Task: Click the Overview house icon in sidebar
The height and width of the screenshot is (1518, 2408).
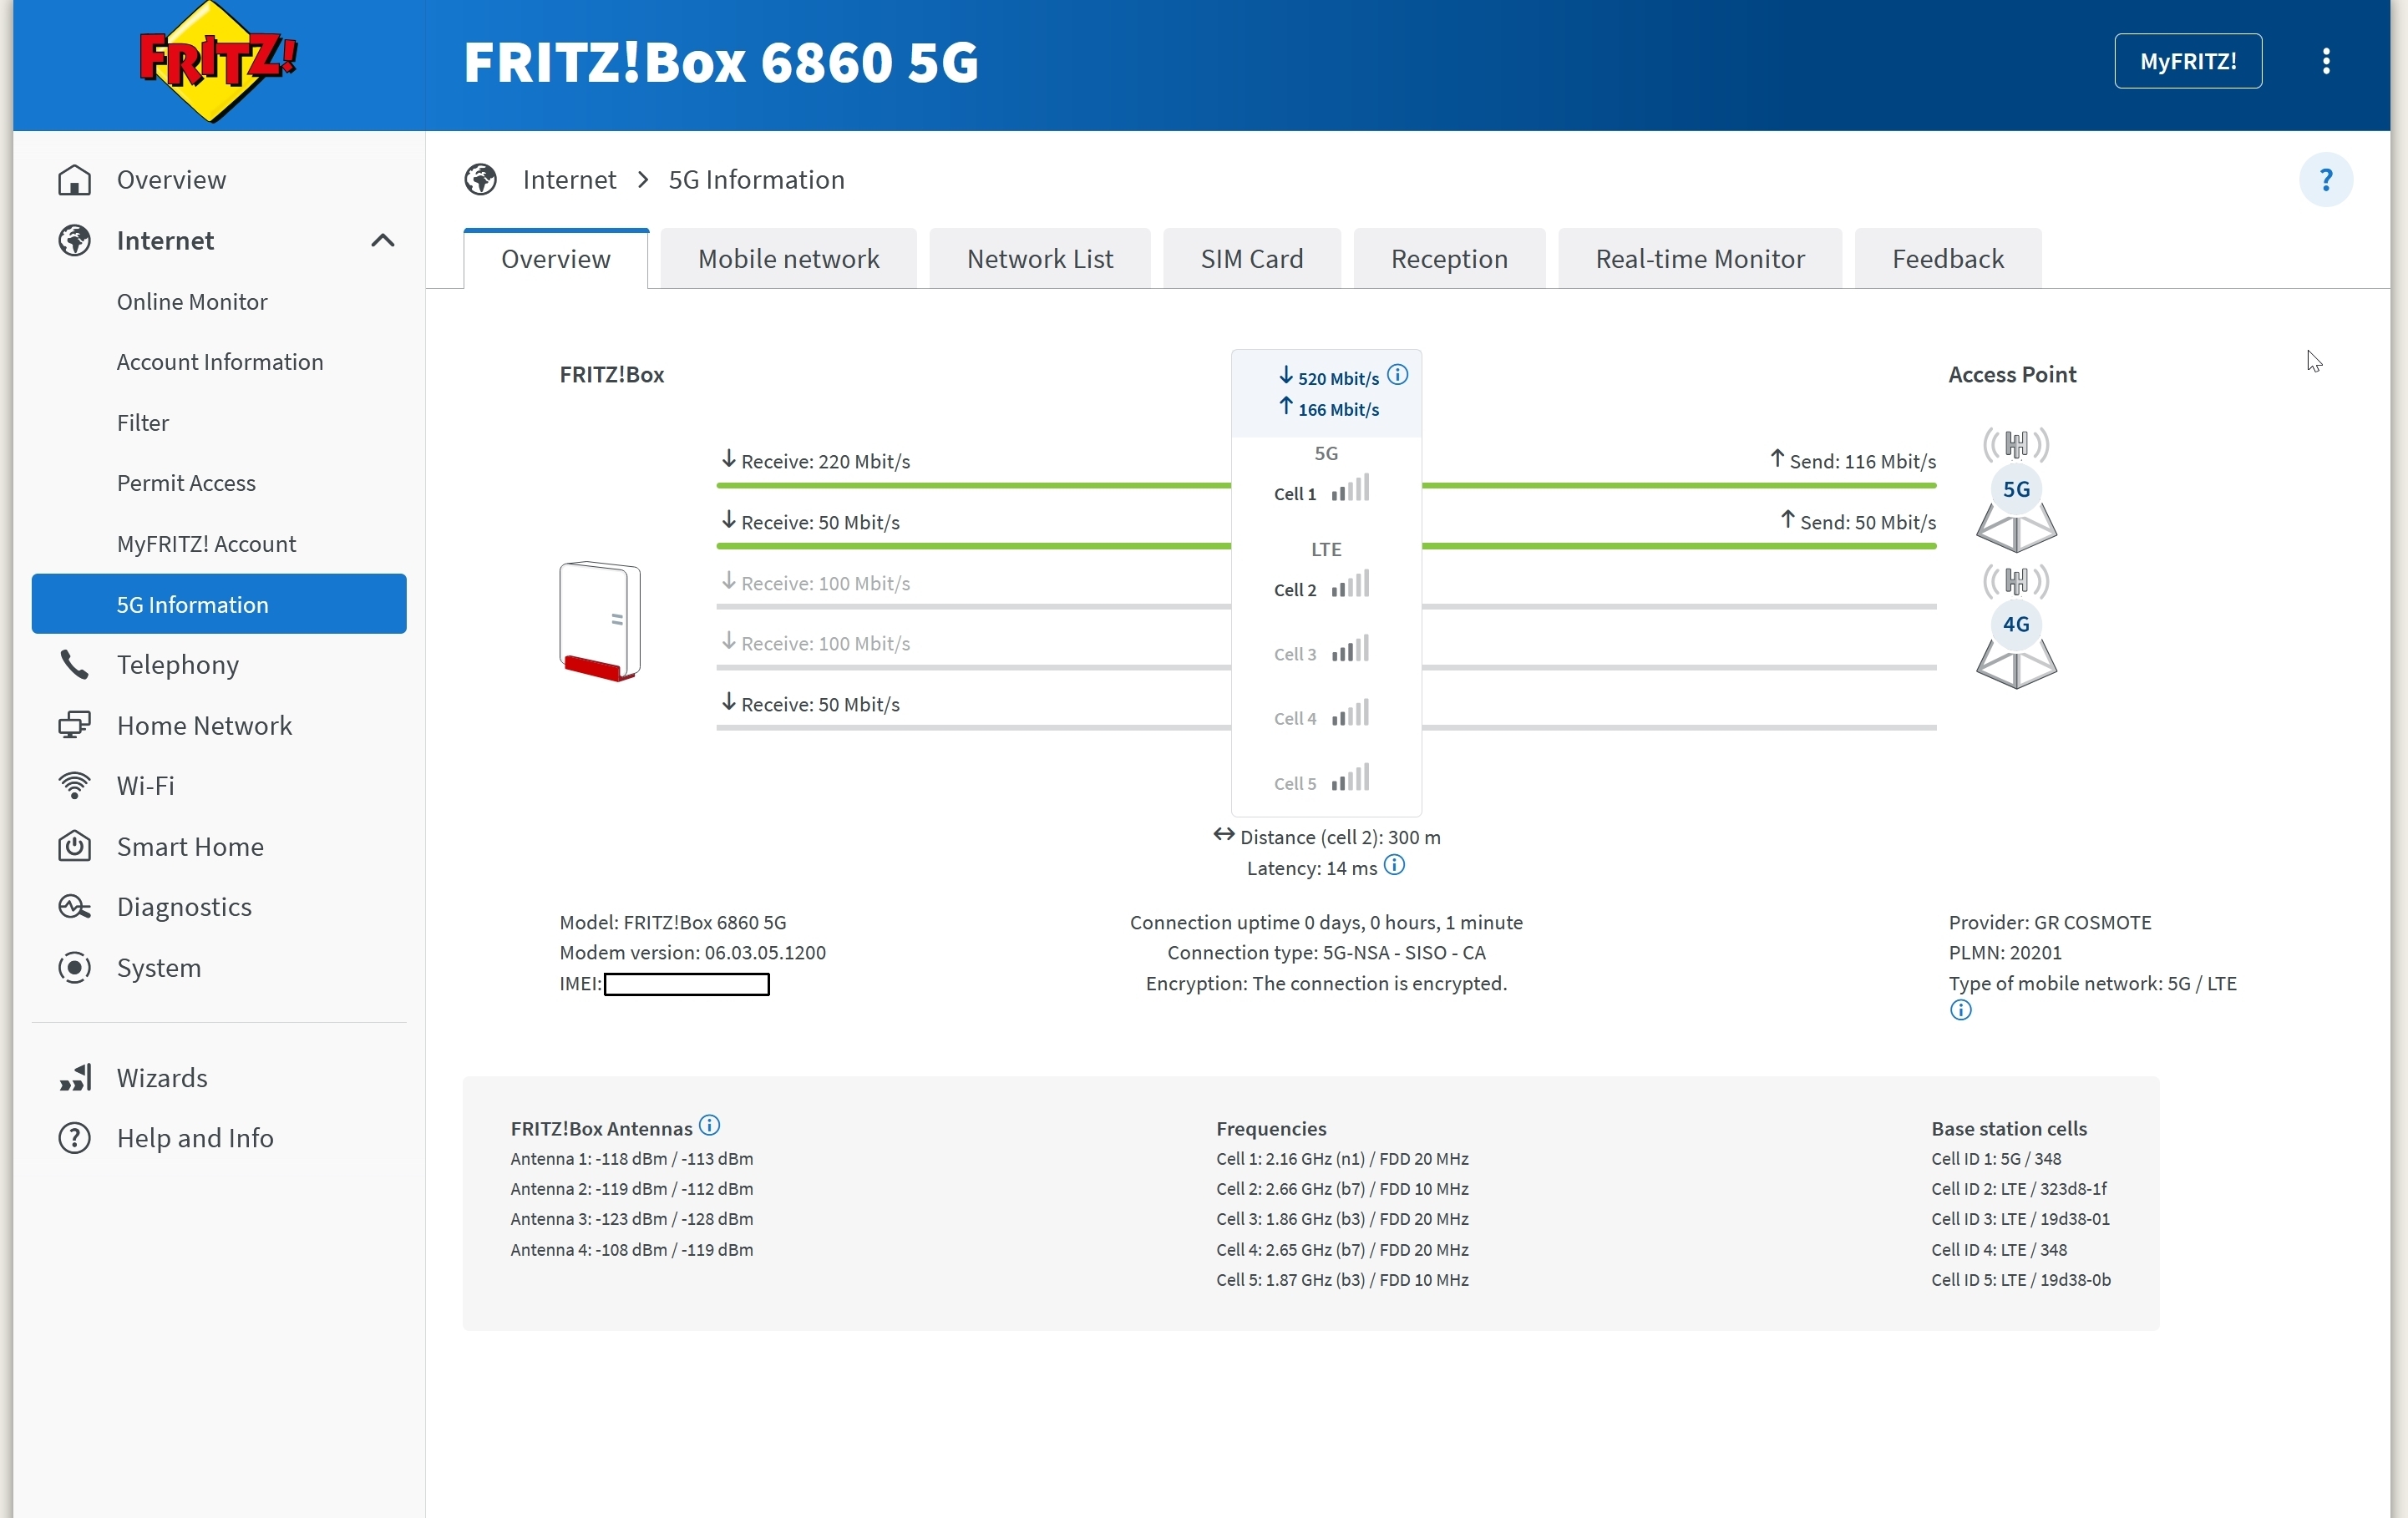Action: [75, 180]
